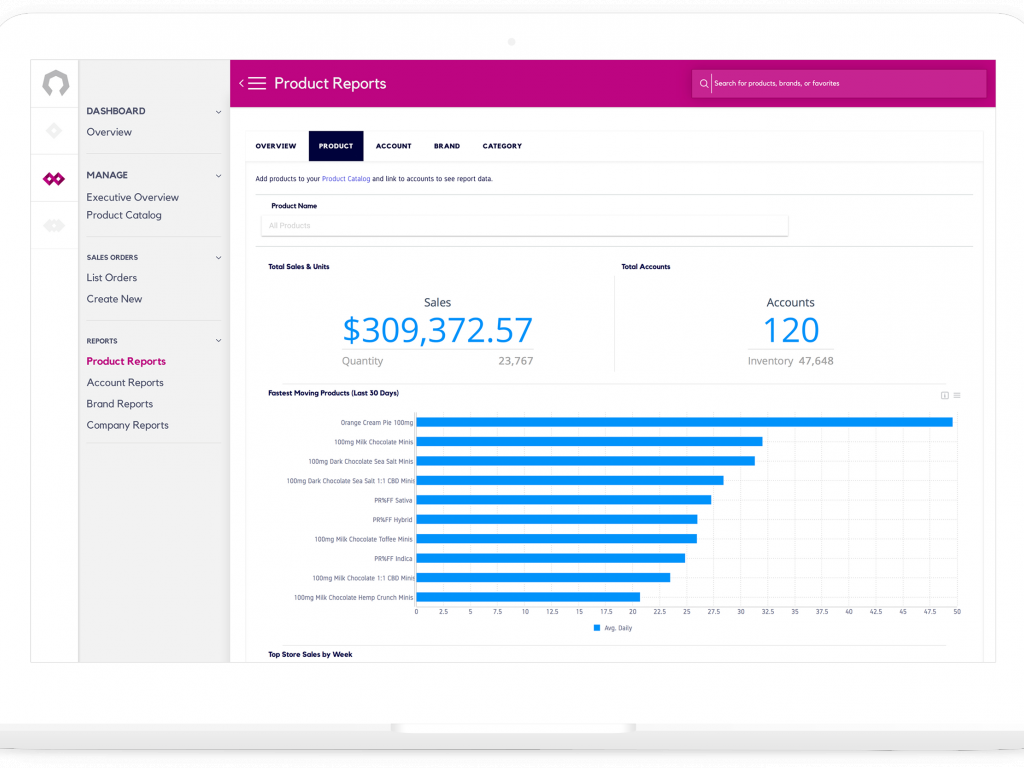Click the Orange Cream Pie 100mg bar
The width and height of the screenshot is (1024, 768).
[x=684, y=422]
